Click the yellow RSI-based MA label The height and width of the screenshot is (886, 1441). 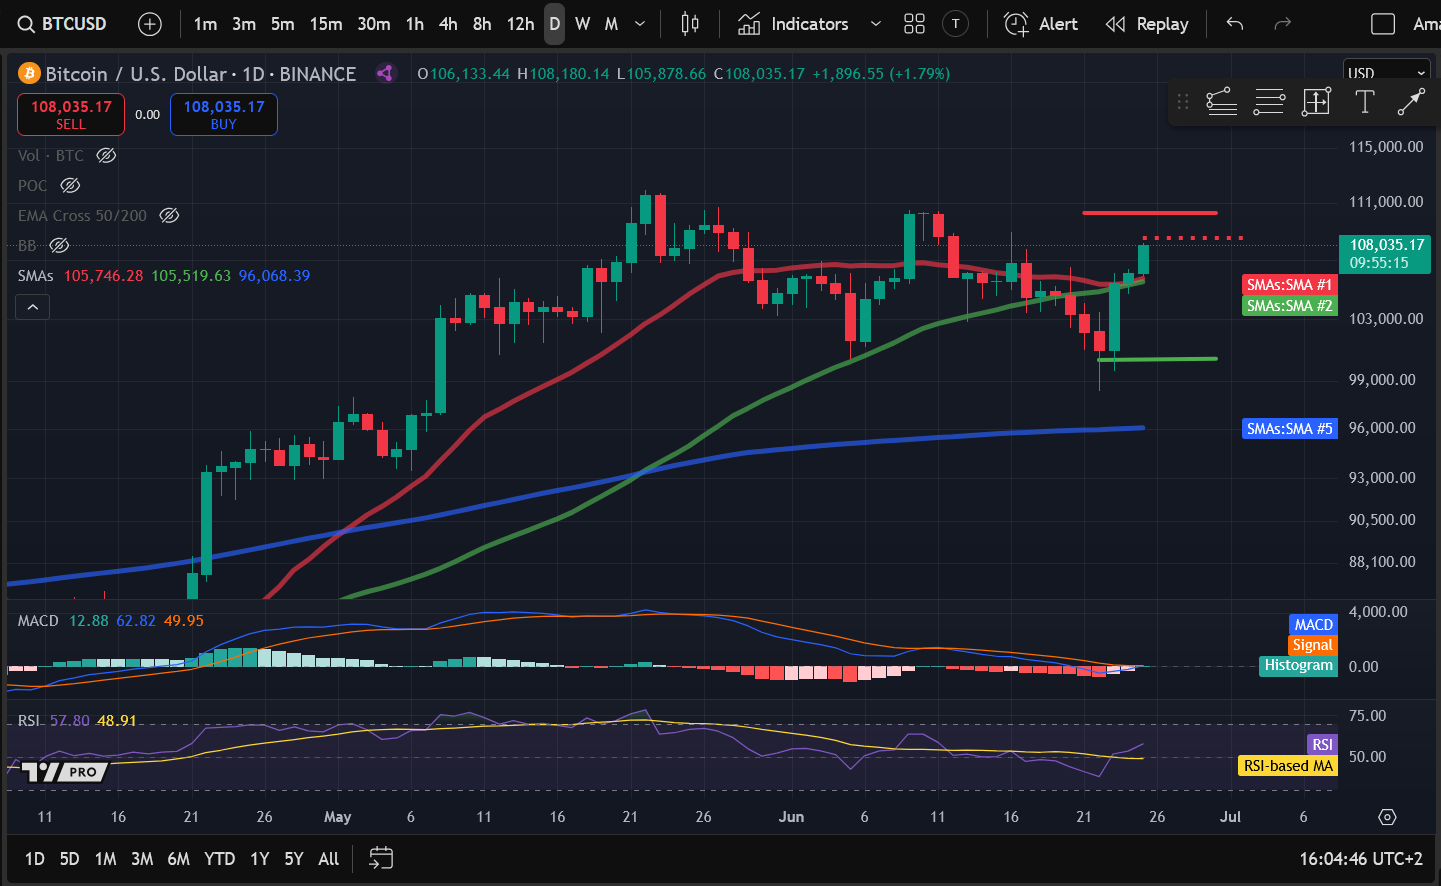[1288, 766]
